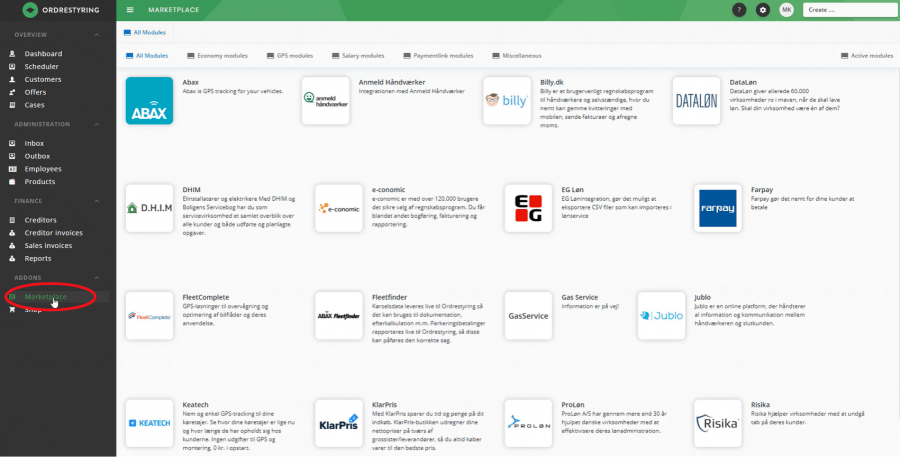Open the KlarPris logo tile
The width and height of the screenshot is (900, 457).
pos(339,423)
